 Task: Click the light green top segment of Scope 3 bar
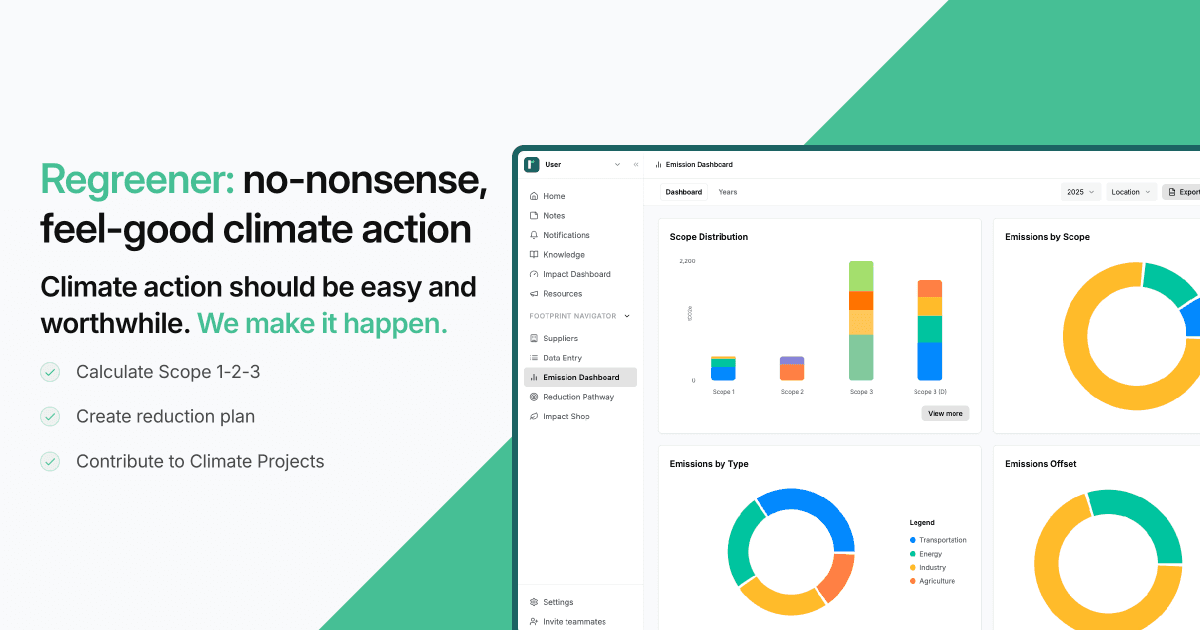[x=861, y=276]
